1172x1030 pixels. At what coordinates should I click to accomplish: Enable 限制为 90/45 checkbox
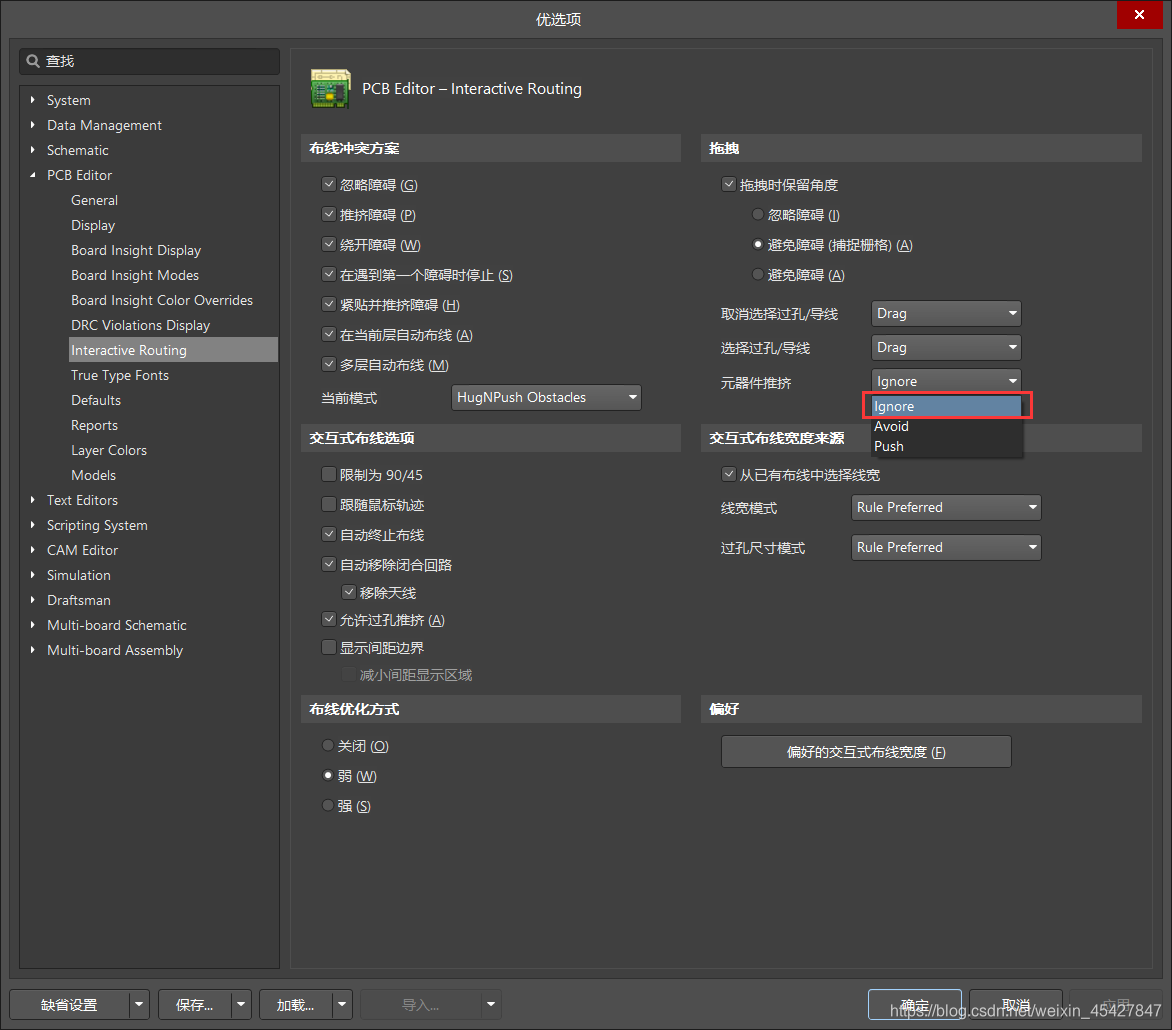[329, 474]
